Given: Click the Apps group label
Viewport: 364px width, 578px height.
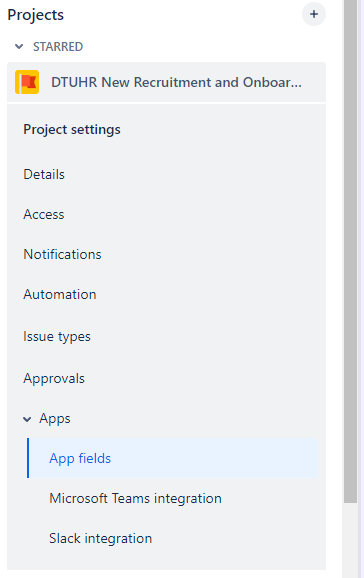Looking at the screenshot, I should pyautogui.click(x=55, y=419).
